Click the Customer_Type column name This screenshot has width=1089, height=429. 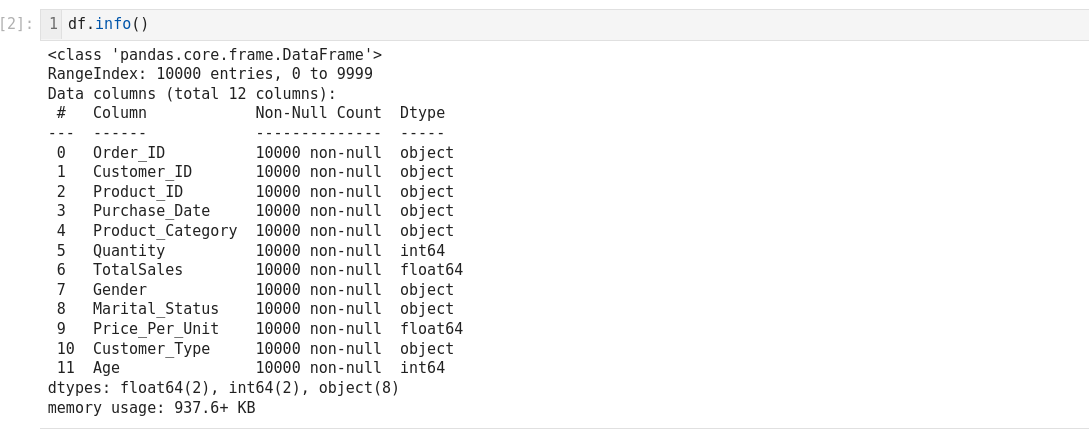tap(151, 349)
